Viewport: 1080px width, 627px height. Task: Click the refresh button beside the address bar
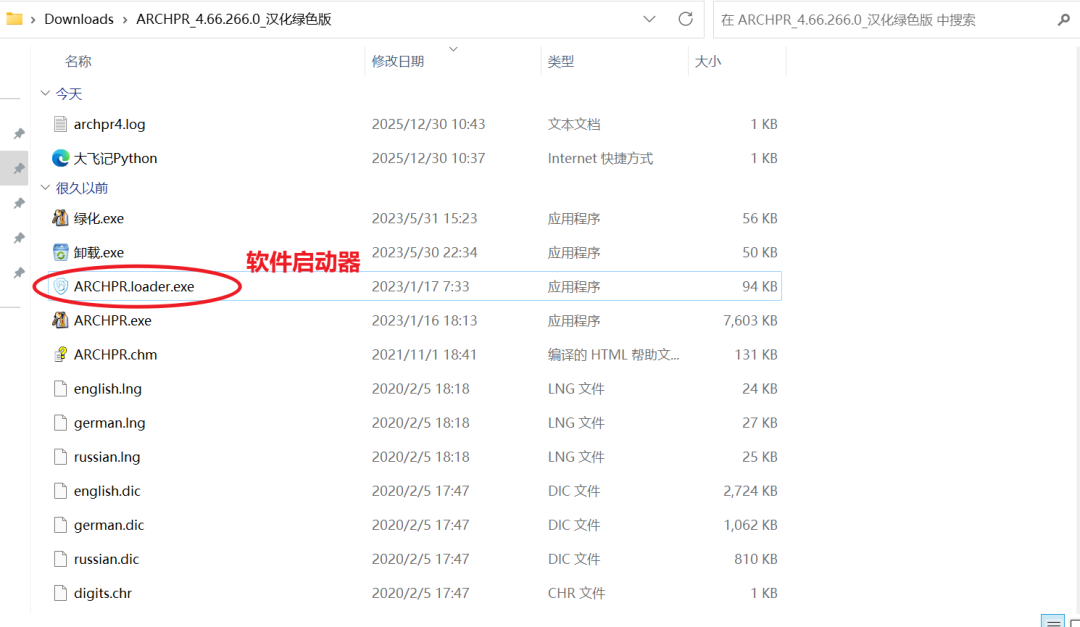coord(685,19)
